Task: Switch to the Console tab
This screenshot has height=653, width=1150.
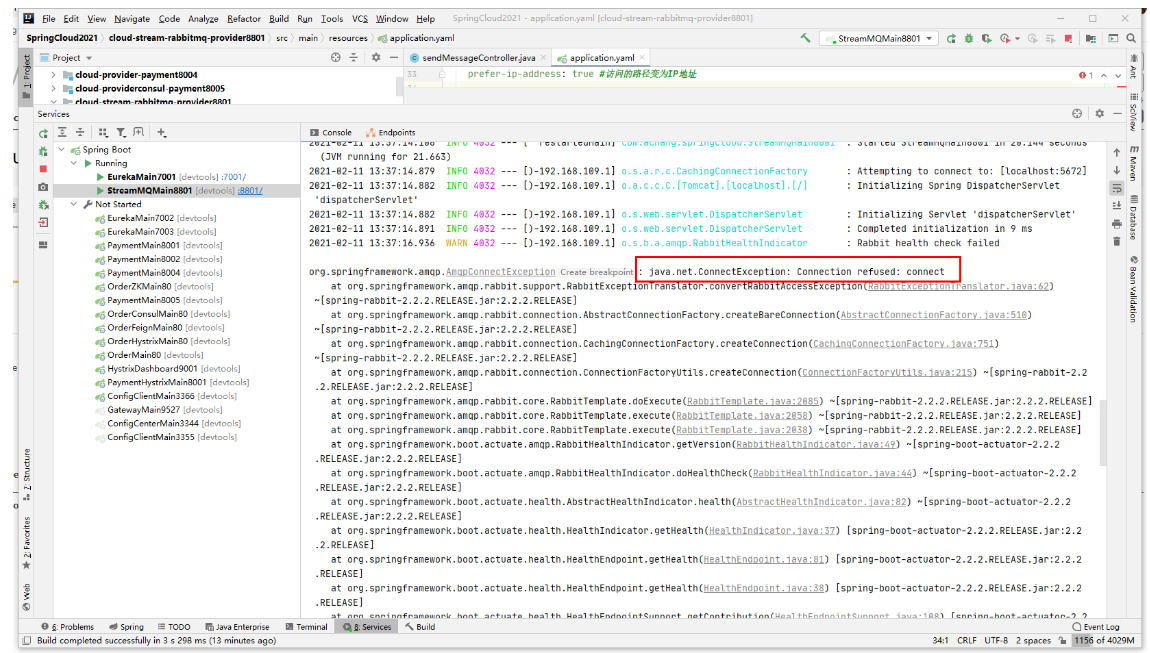Action: tap(331, 133)
